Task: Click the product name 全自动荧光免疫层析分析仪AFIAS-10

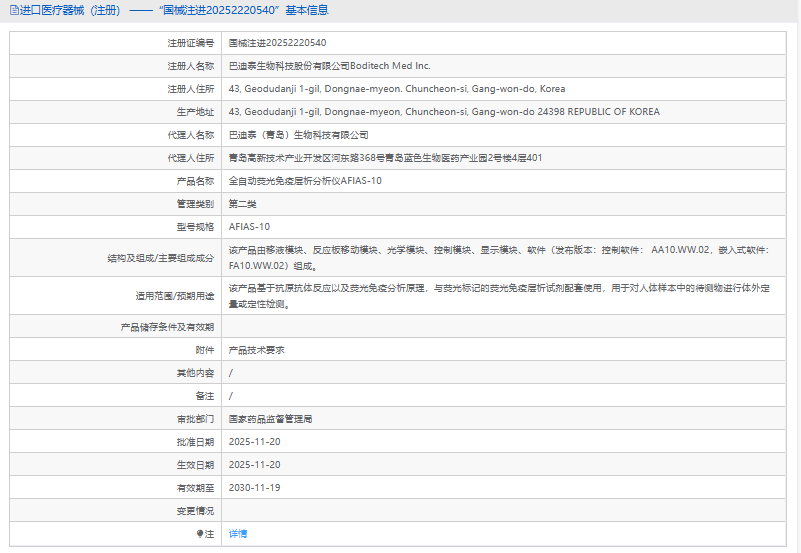Action: [305, 181]
